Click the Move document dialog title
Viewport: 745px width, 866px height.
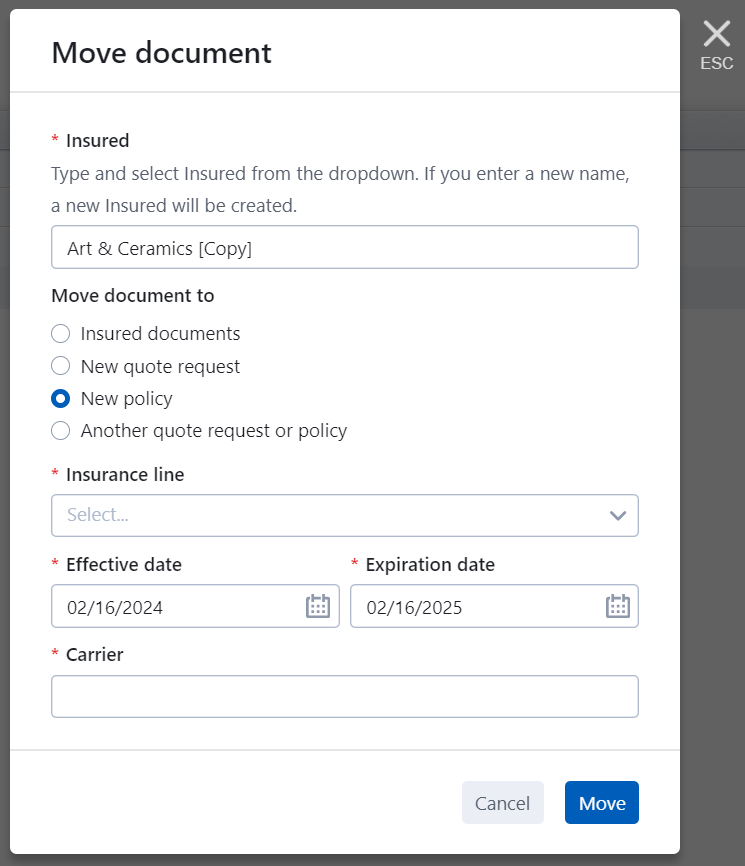(x=161, y=52)
